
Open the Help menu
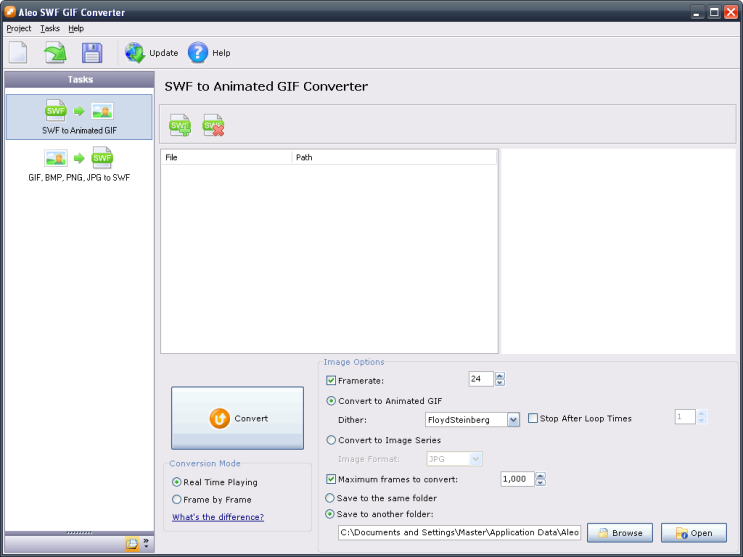76,28
